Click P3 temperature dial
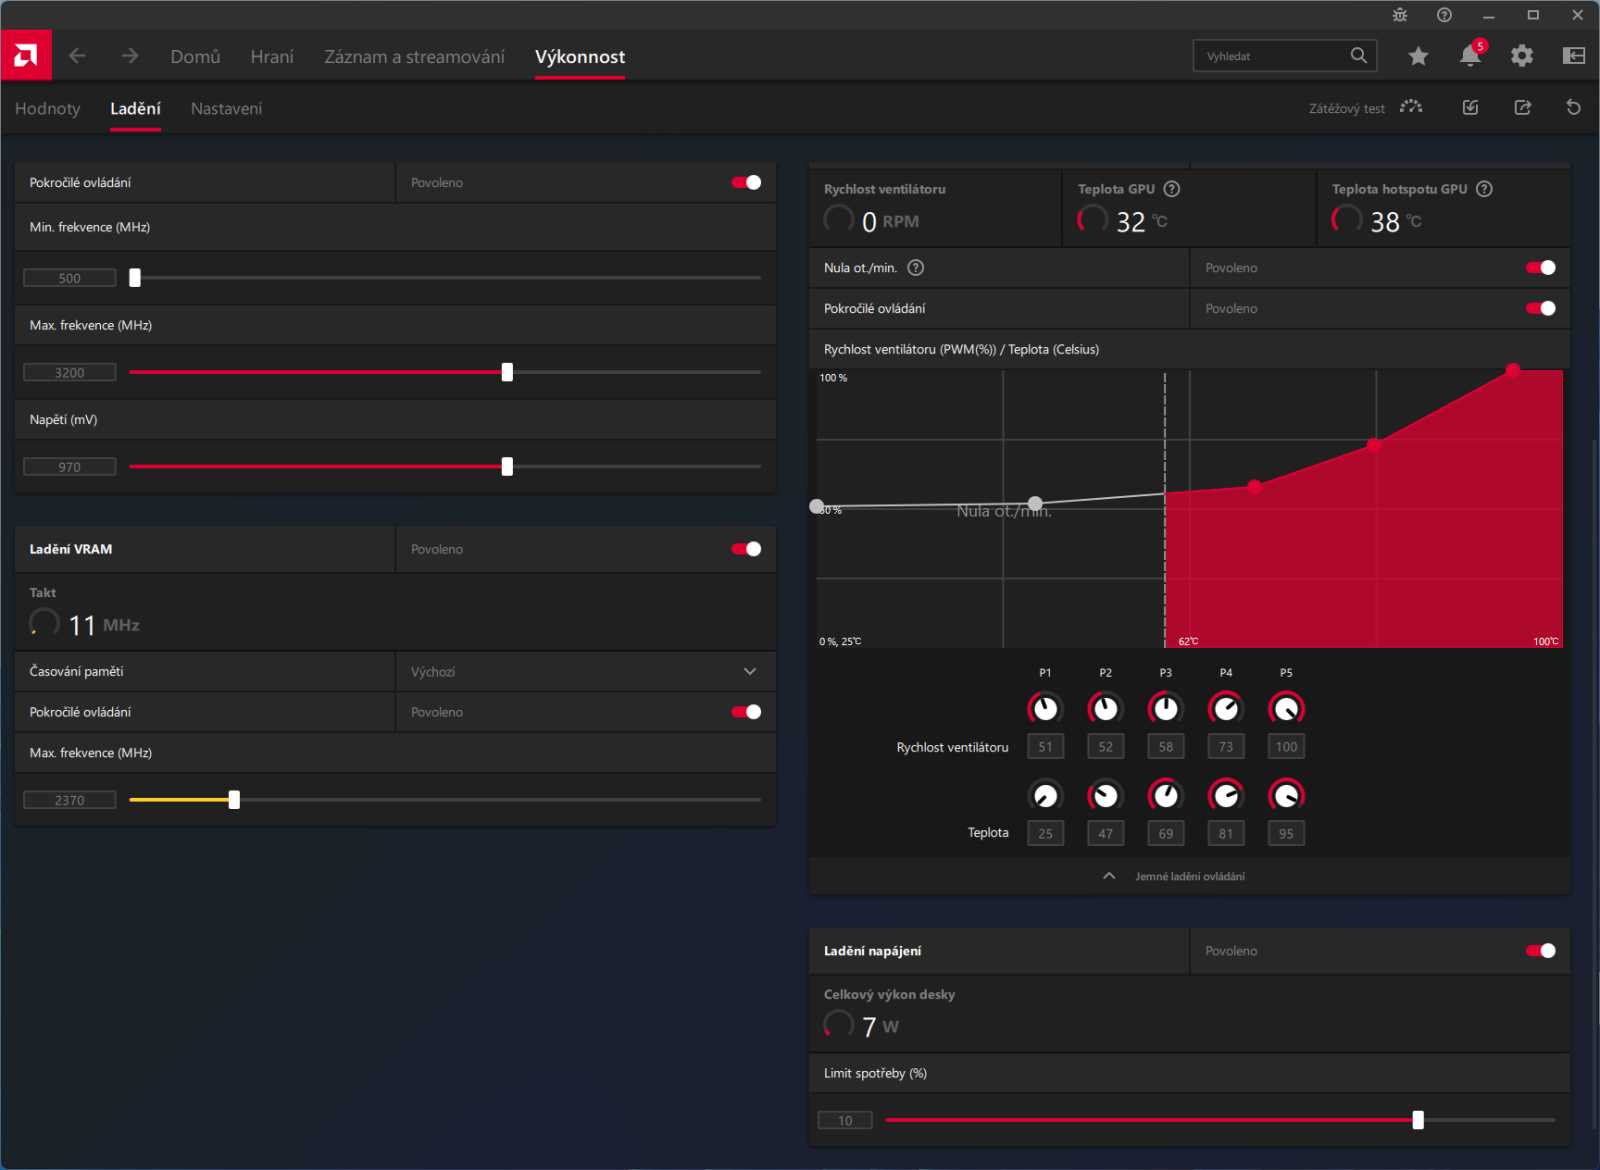The width and height of the screenshot is (1600, 1170). click(1166, 796)
